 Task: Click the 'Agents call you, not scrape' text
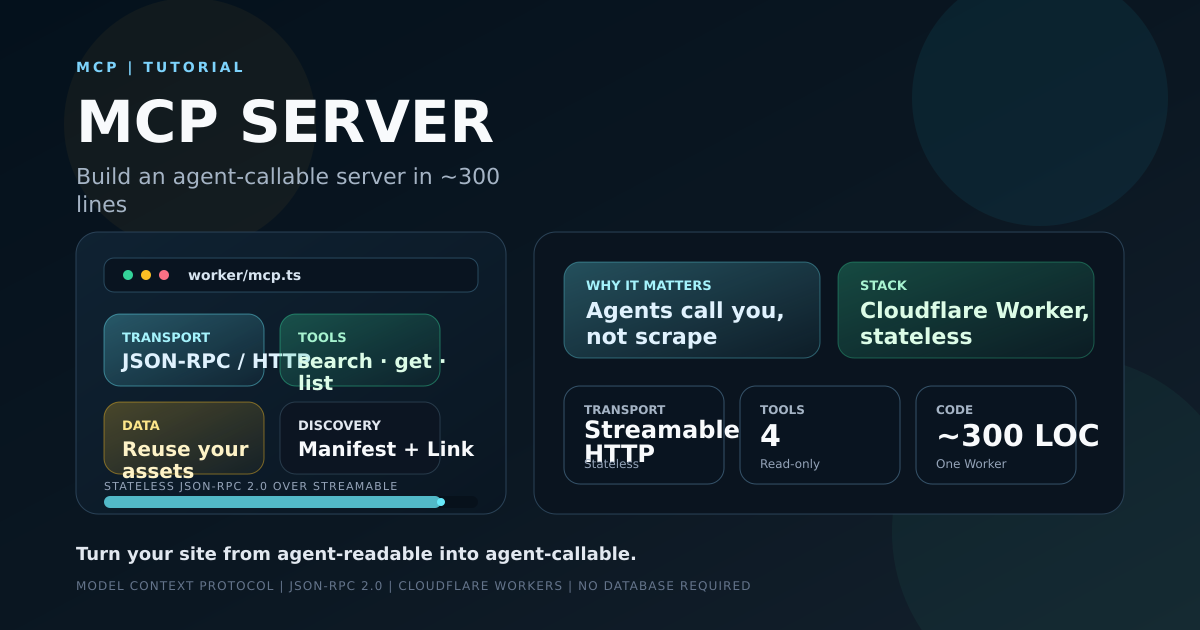pyautogui.click(x=685, y=323)
